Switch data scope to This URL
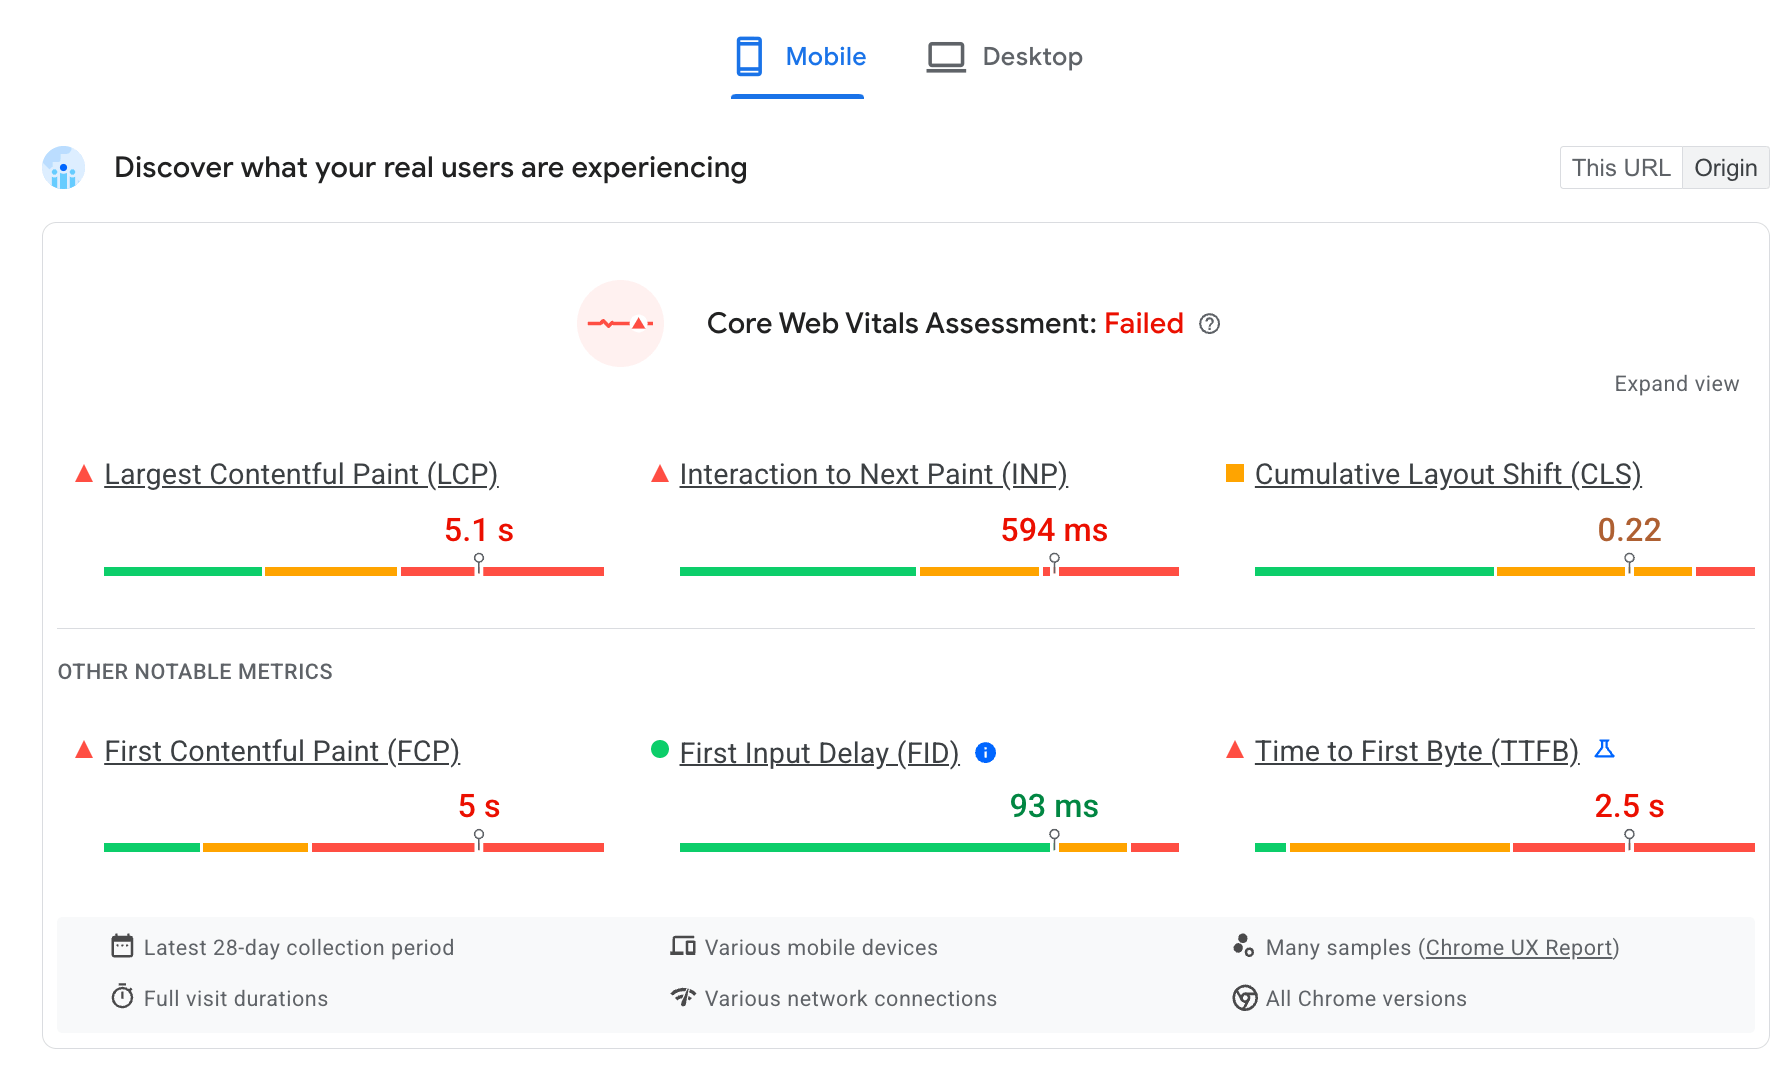This screenshot has height=1068, width=1790. coord(1620,167)
